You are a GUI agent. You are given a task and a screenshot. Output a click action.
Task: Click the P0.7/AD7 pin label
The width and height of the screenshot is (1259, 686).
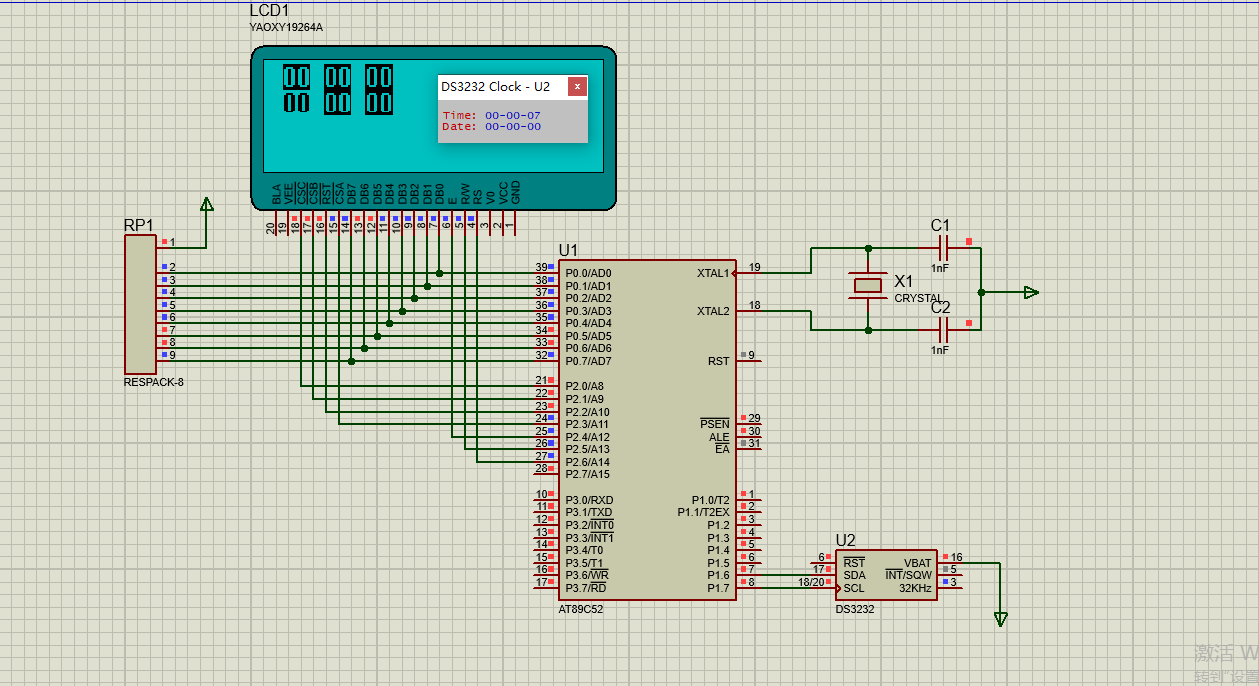(x=588, y=361)
